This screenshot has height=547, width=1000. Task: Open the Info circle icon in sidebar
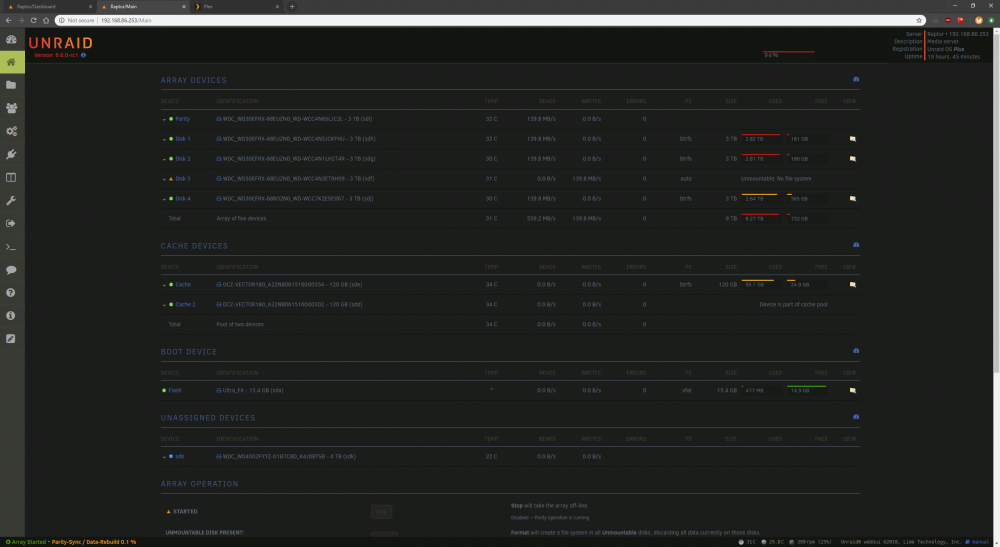click(11, 316)
